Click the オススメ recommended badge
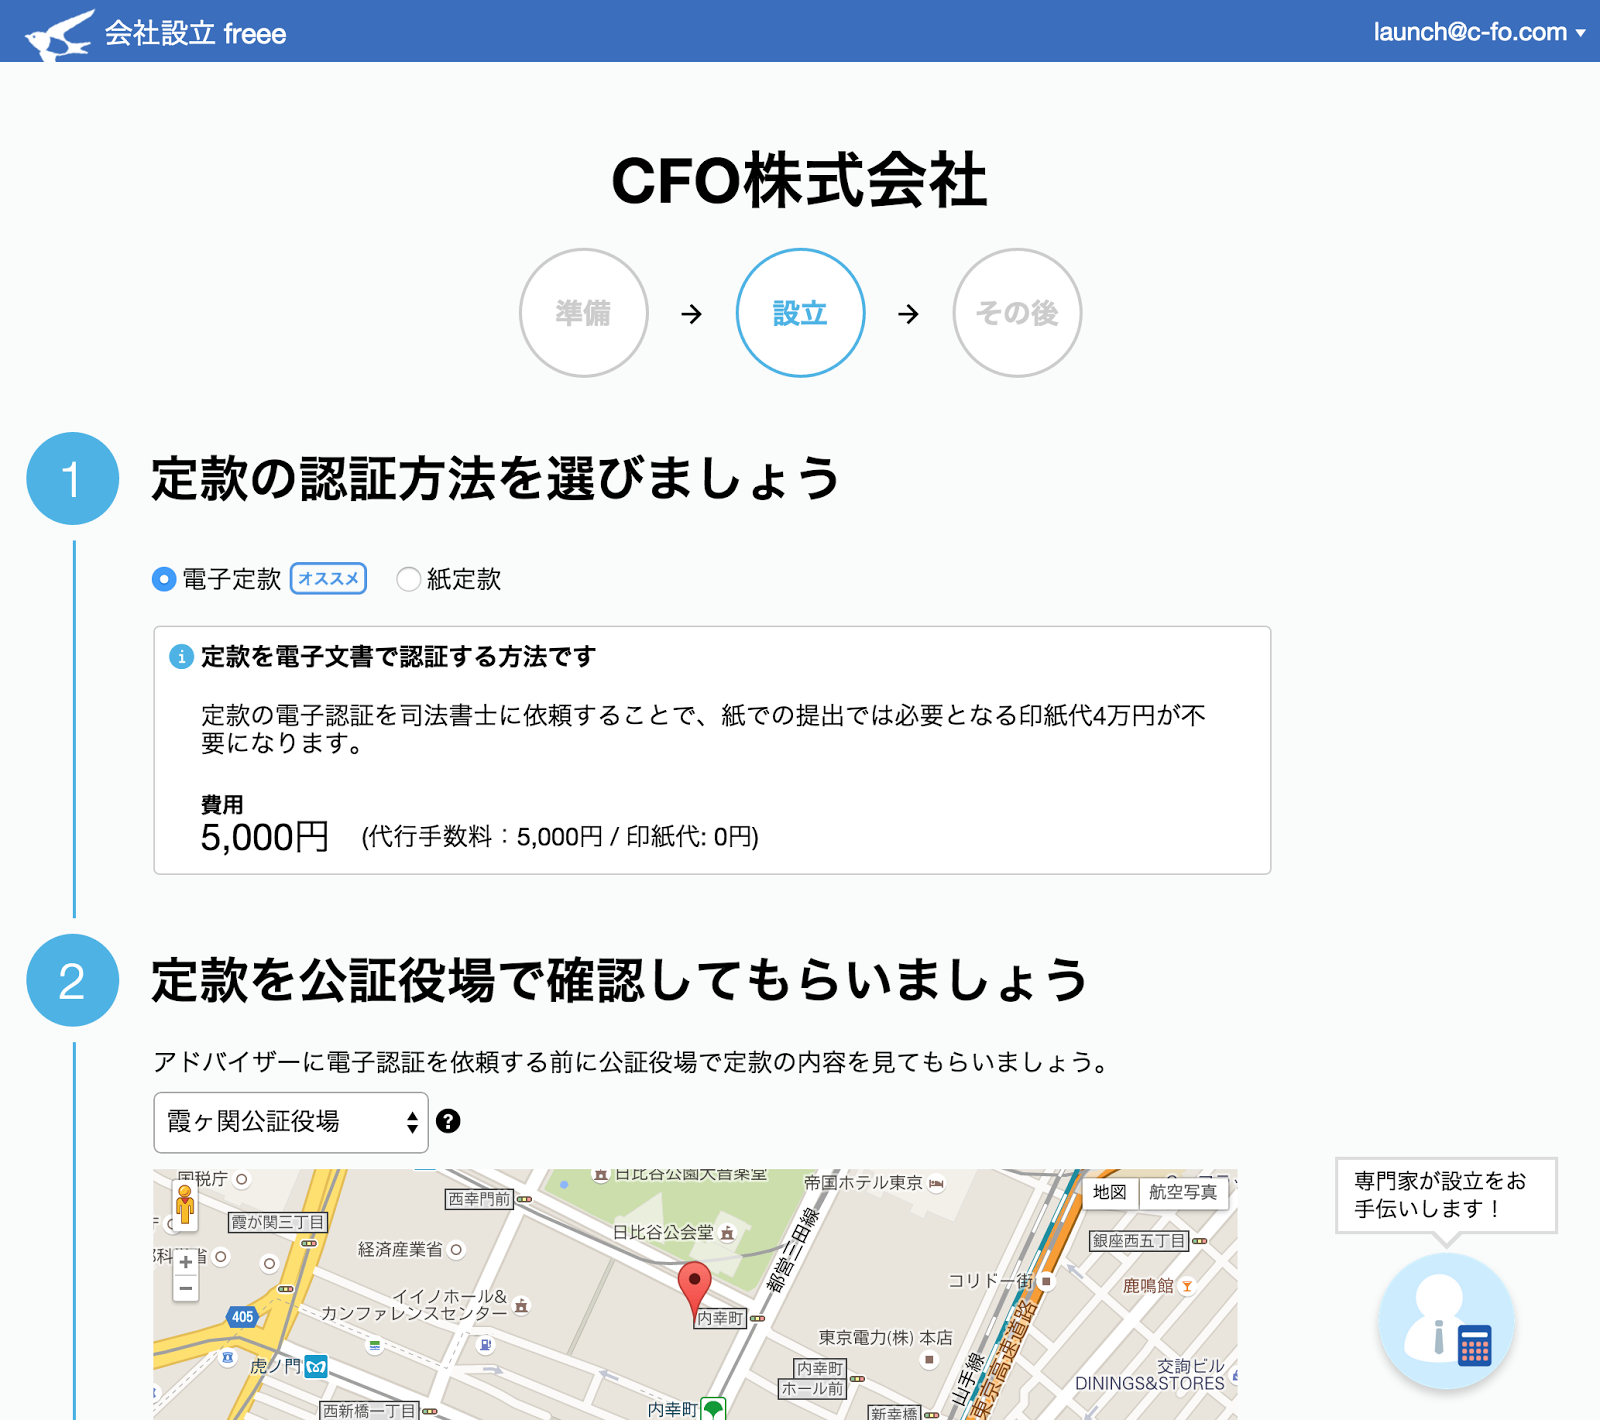Image resolution: width=1600 pixels, height=1420 pixels. 328,579
